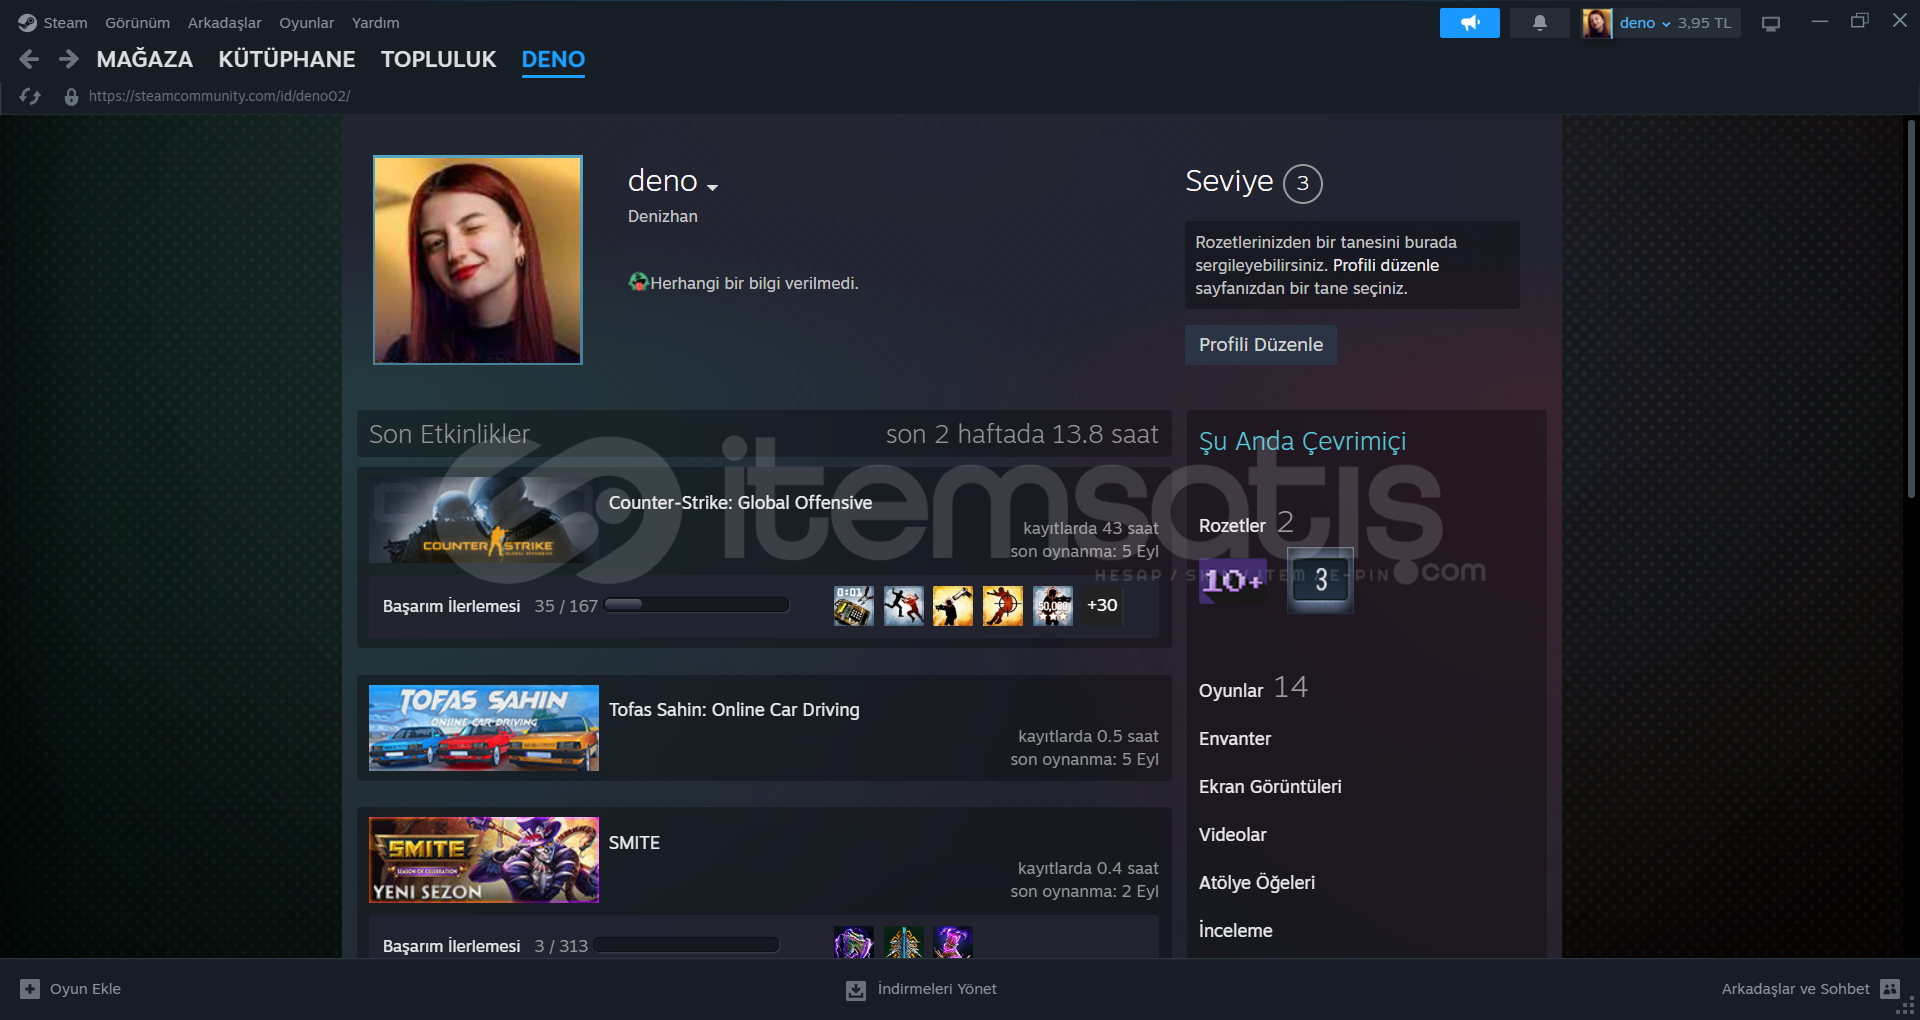This screenshot has width=1920, height=1020.
Task: Open friends chat icon at bottom right
Action: (x=1890, y=989)
